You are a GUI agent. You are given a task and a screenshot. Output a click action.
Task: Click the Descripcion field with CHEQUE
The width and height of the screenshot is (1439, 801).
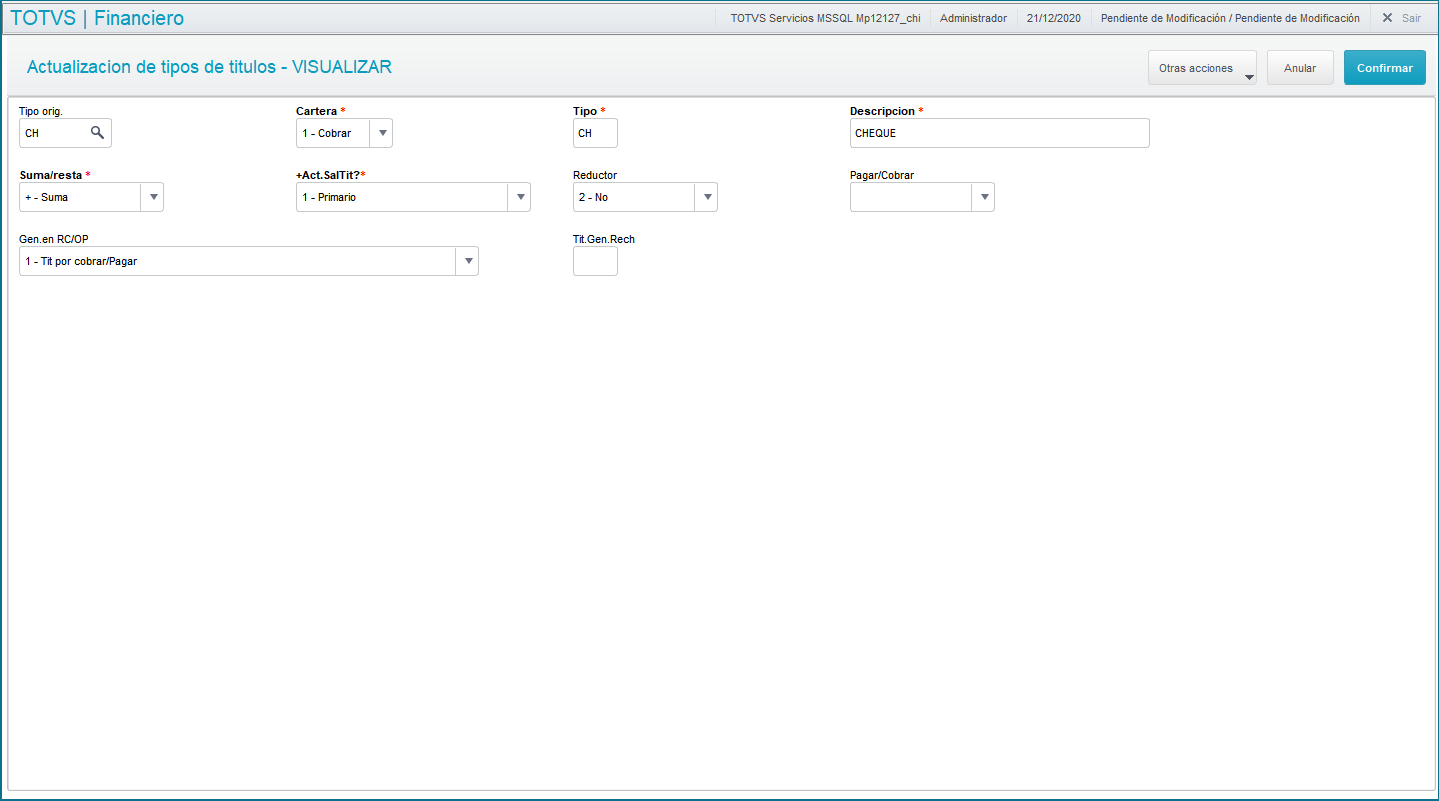[999, 133]
